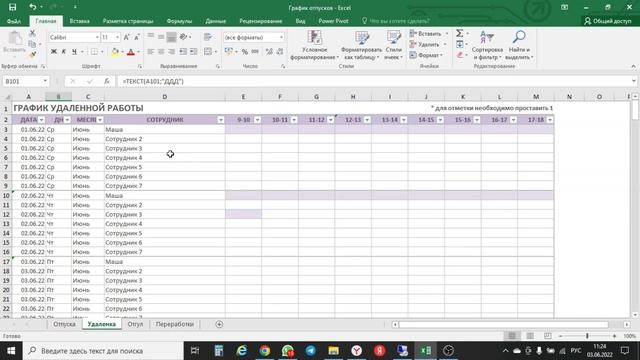Open the Отгул sheet tab
640x360 pixels.
coord(135,324)
